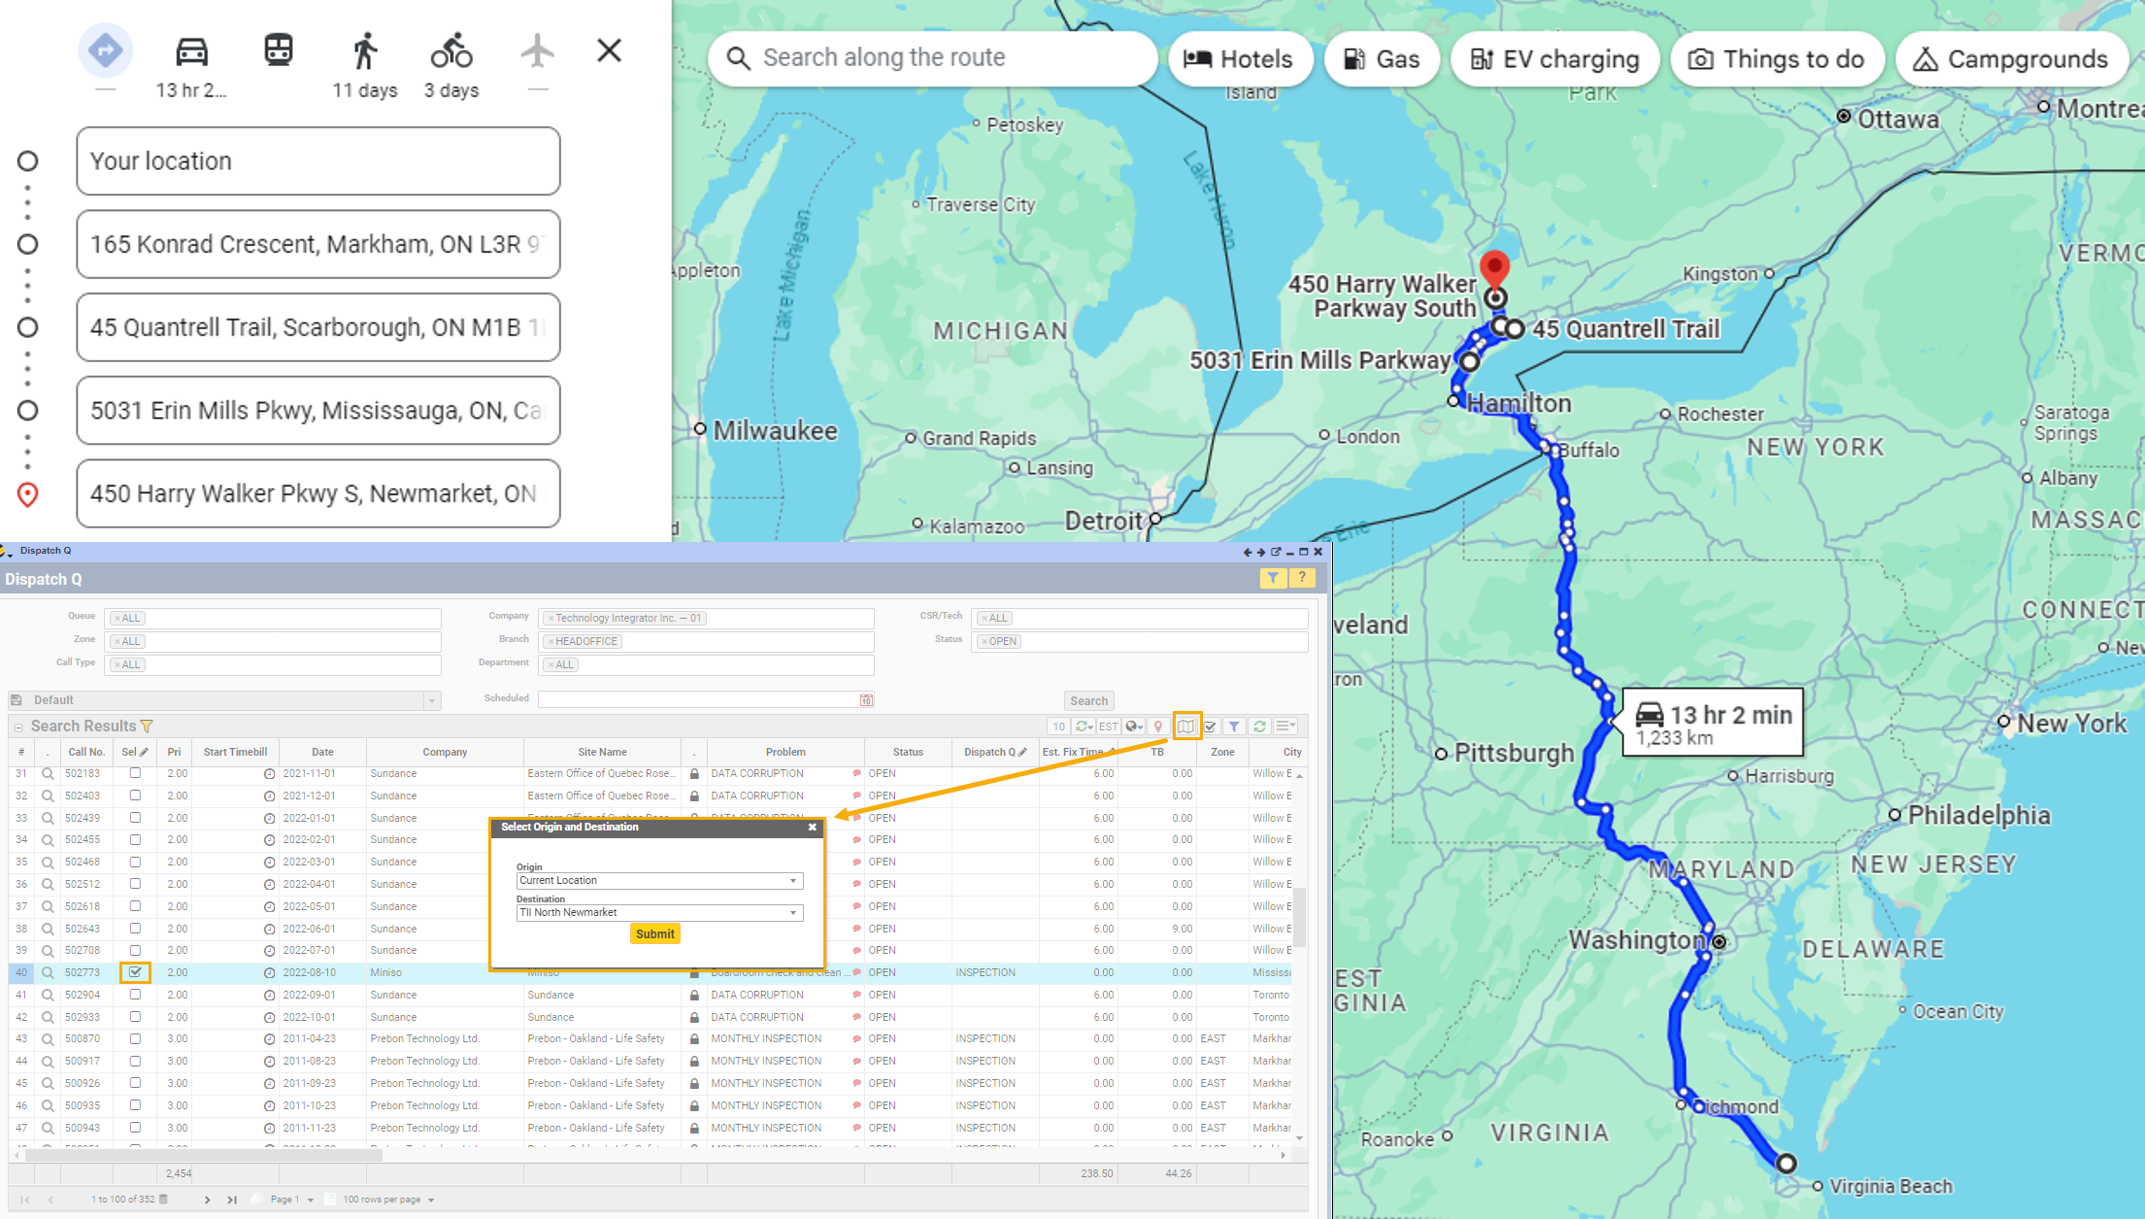Click the red location pin toolbar icon
Screen dimensions: 2145x1219
pyautogui.click(x=1158, y=726)
